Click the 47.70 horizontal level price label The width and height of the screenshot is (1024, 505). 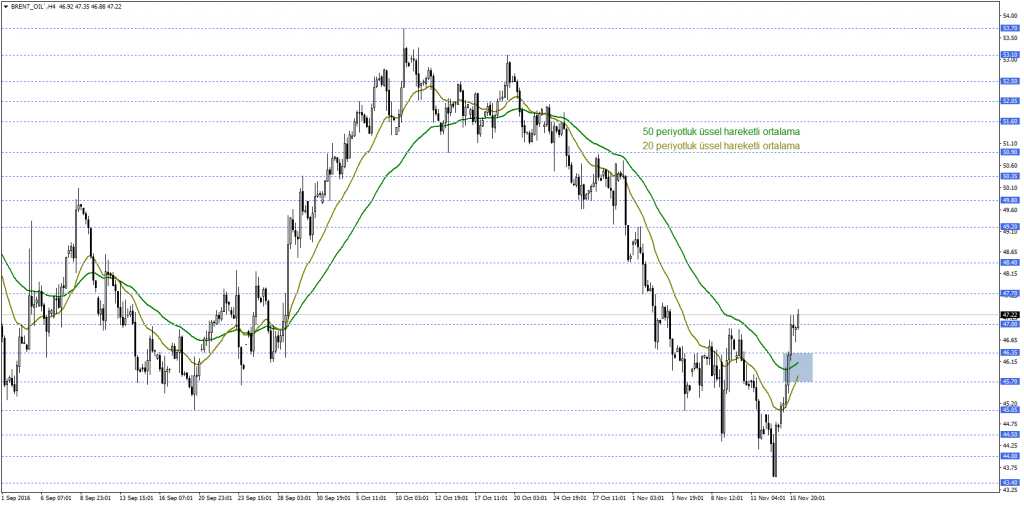pos(1010,293)
